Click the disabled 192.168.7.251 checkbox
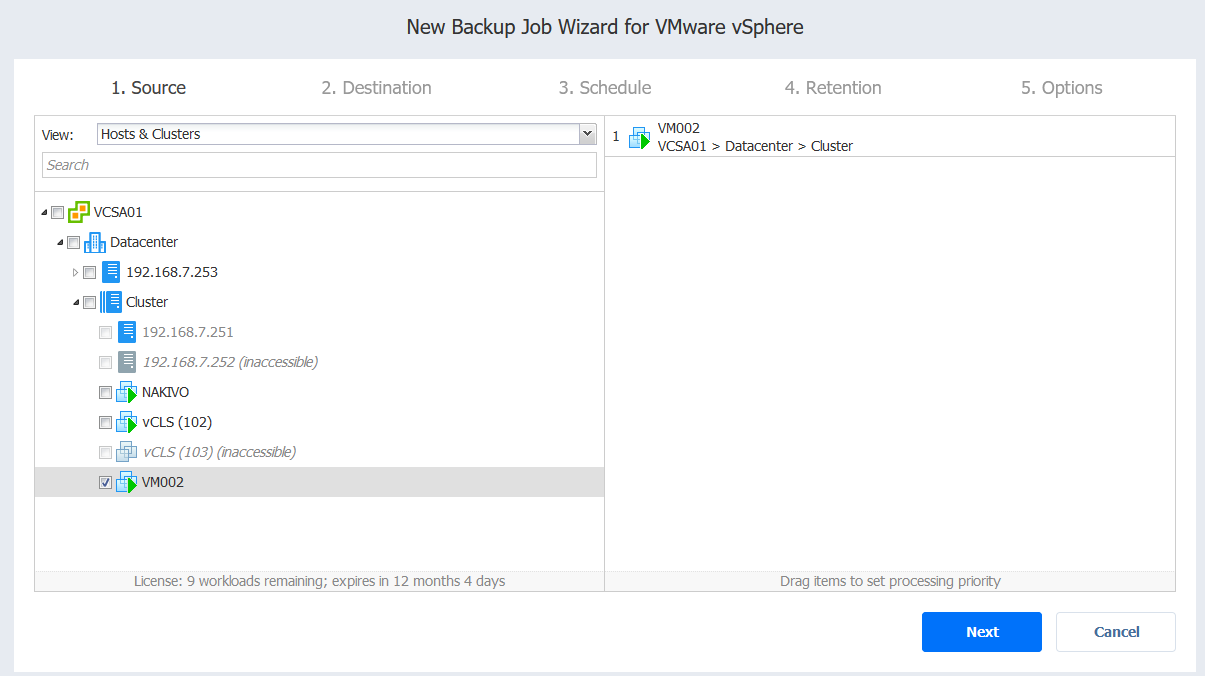 105,333
